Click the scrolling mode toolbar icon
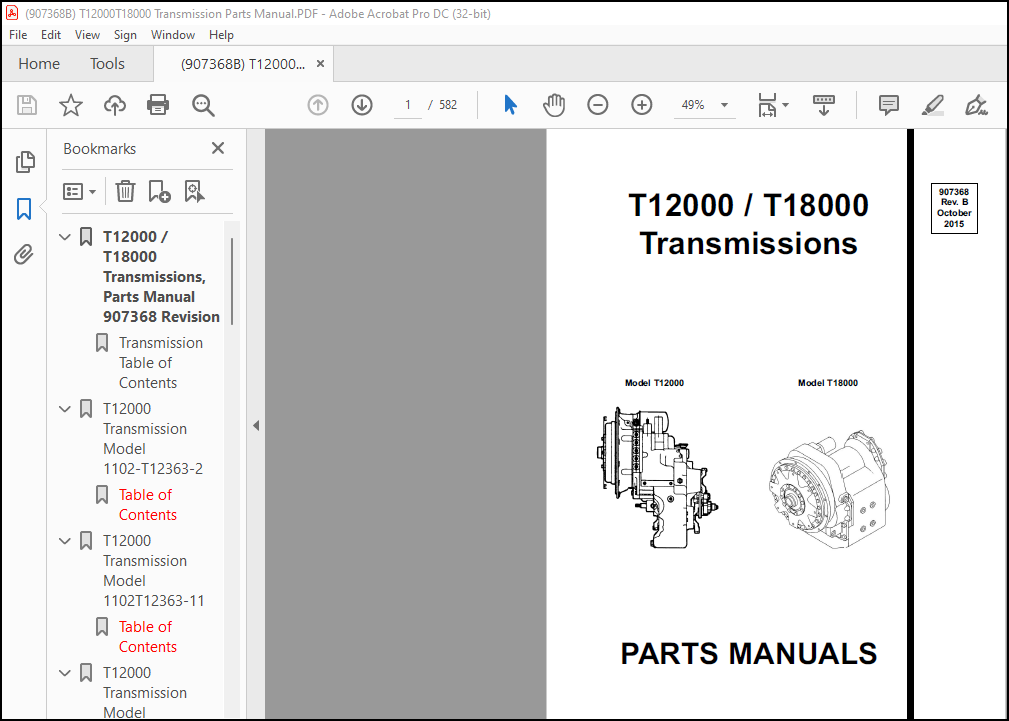The height and width of the screenshot is (721, 1009). click(824, 105)
